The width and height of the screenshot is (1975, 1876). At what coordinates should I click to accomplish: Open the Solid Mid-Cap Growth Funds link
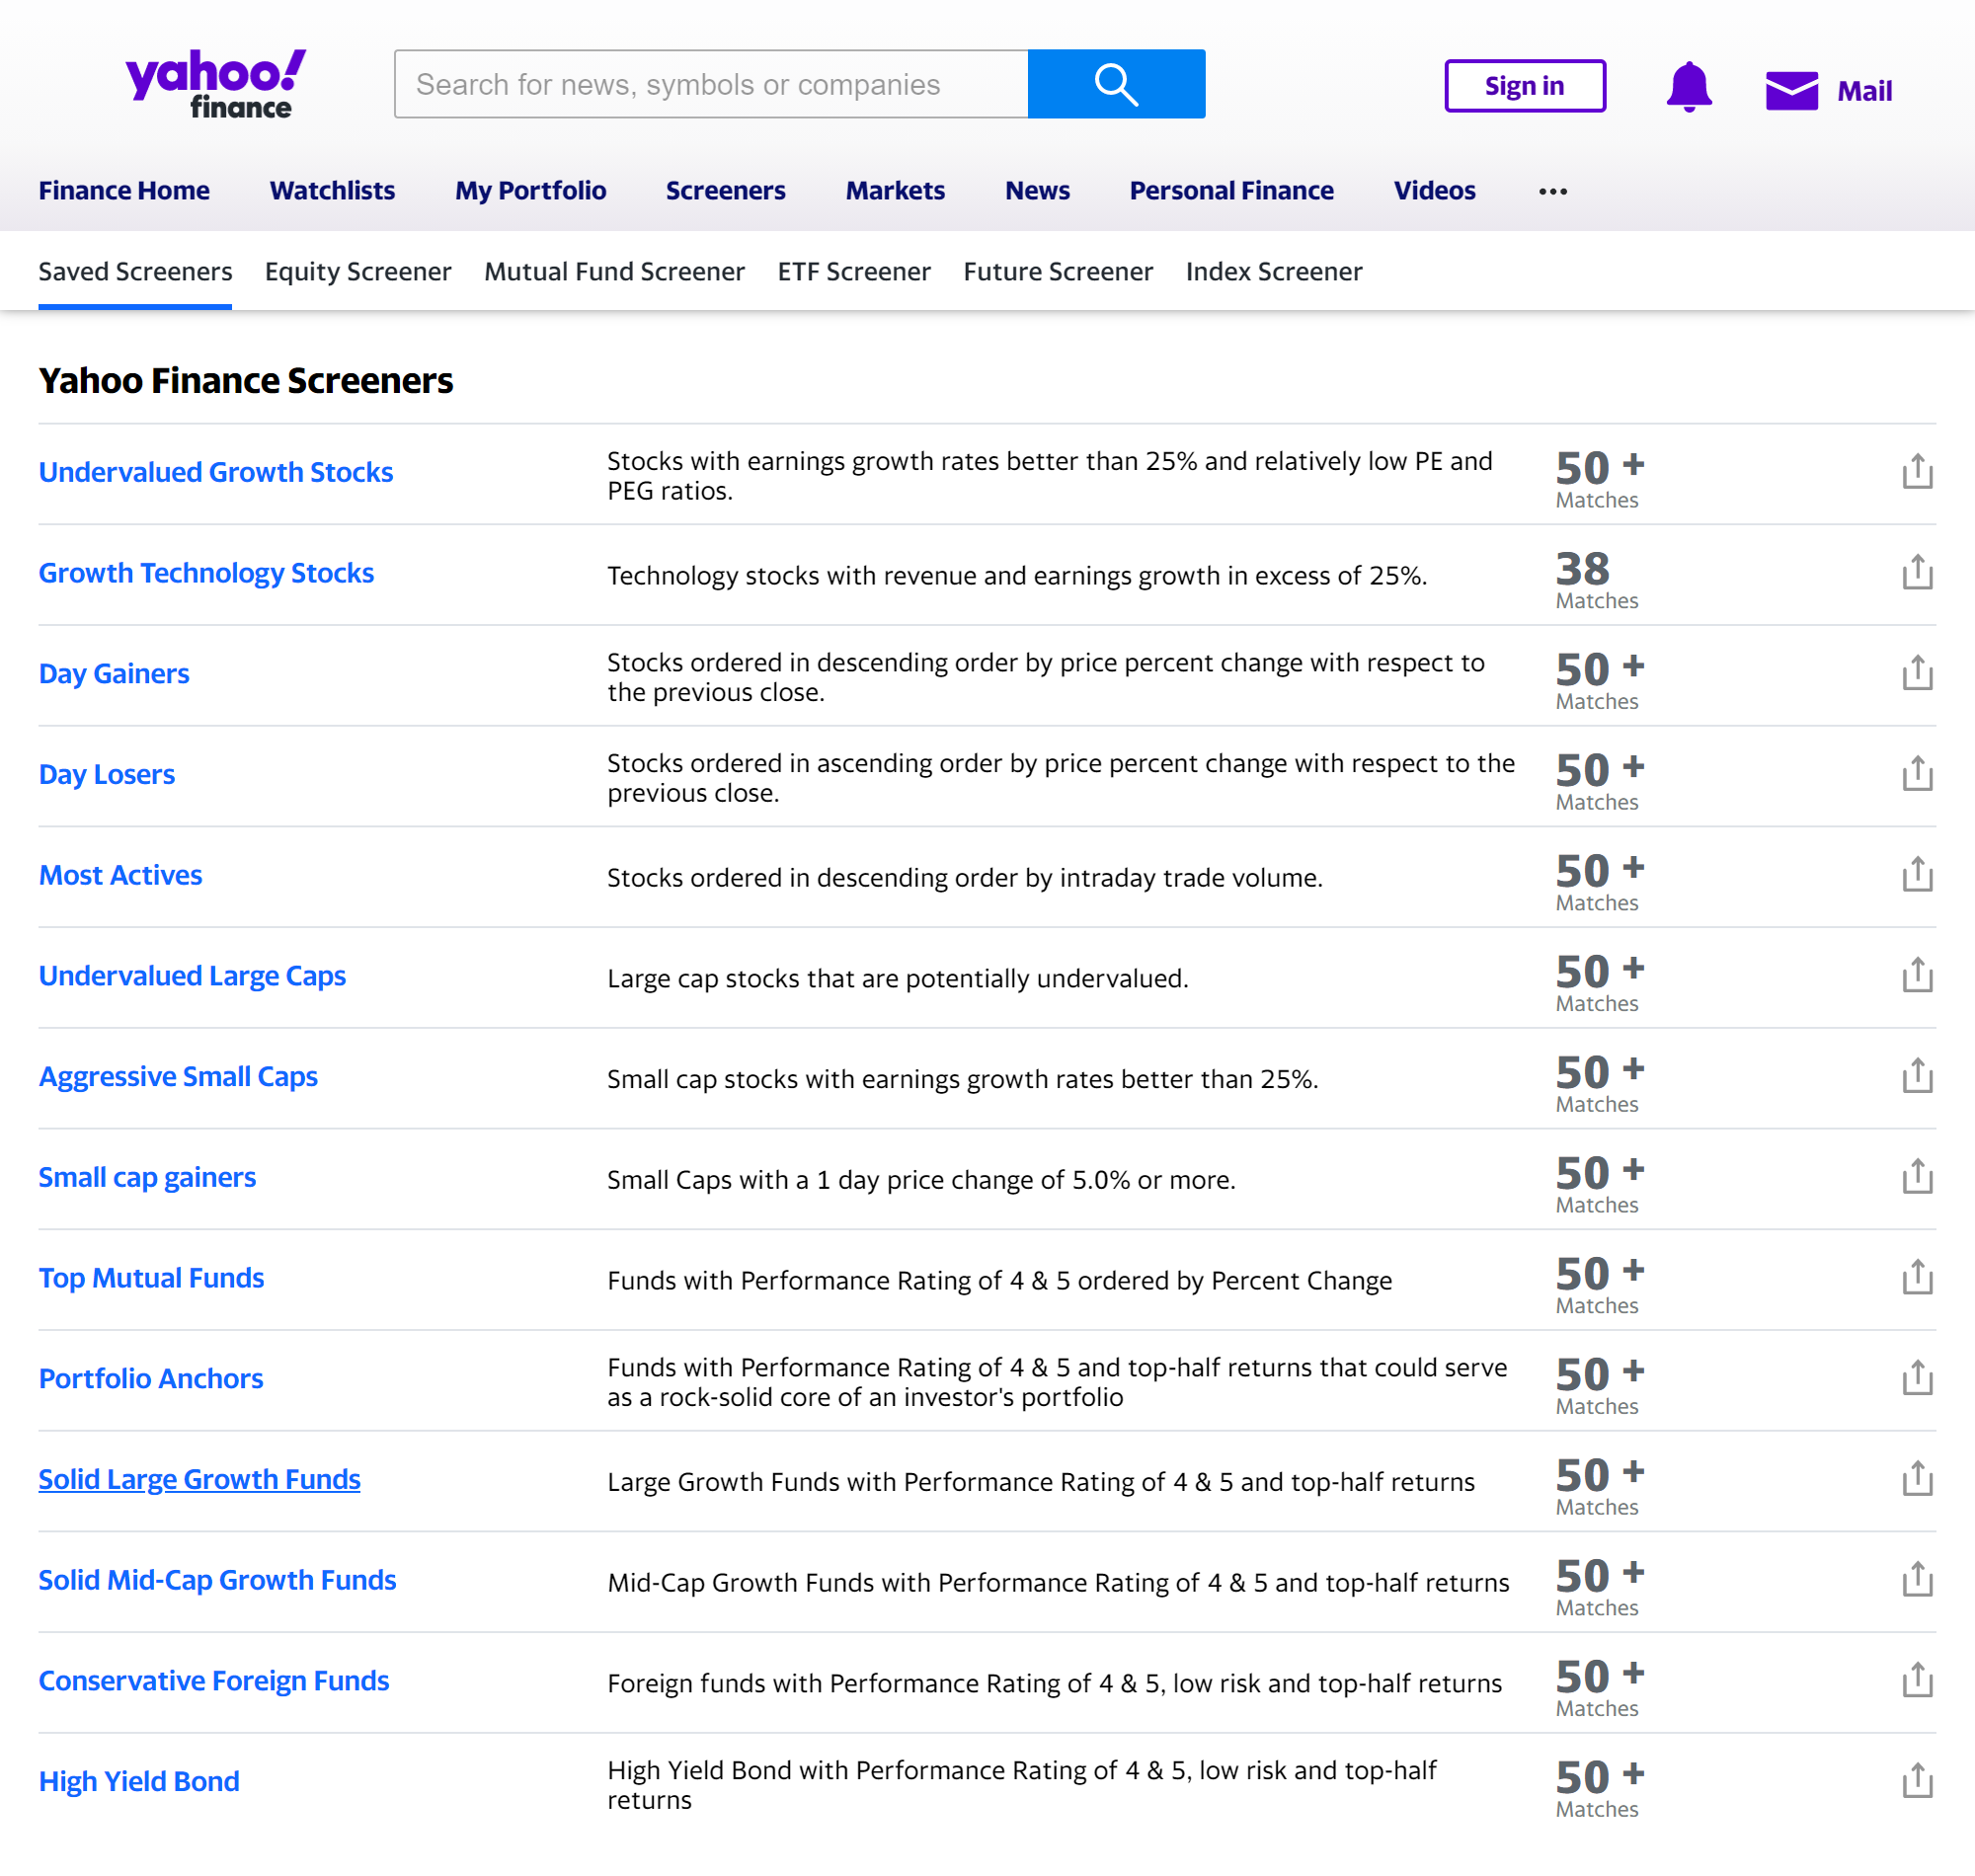217,1581
